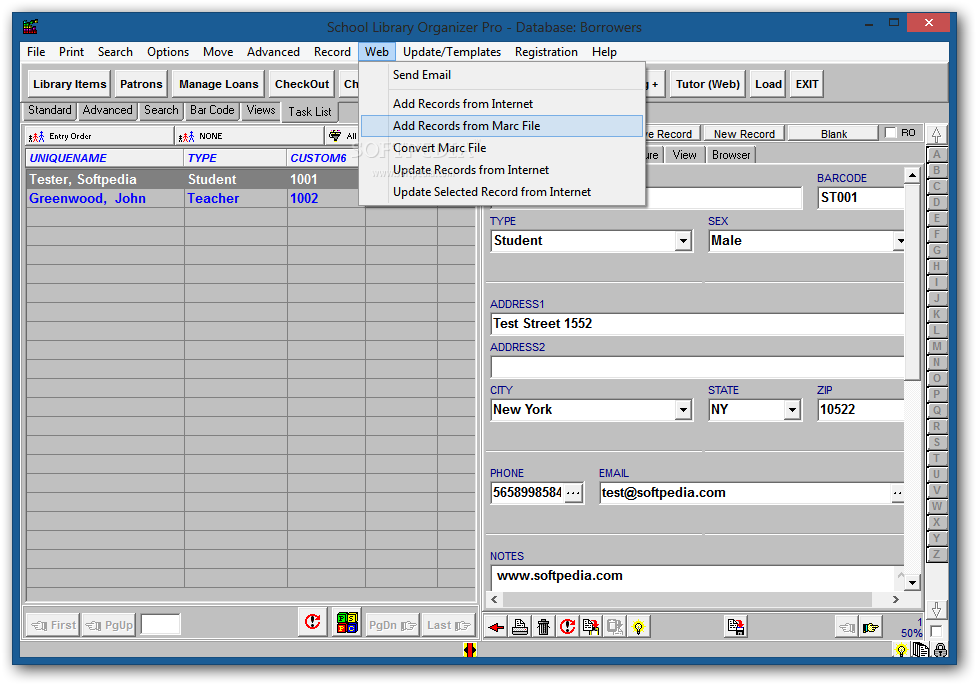977x685 pixels.
Task: Click the colored FSPC blocks icon
Action: coord(347,623)
